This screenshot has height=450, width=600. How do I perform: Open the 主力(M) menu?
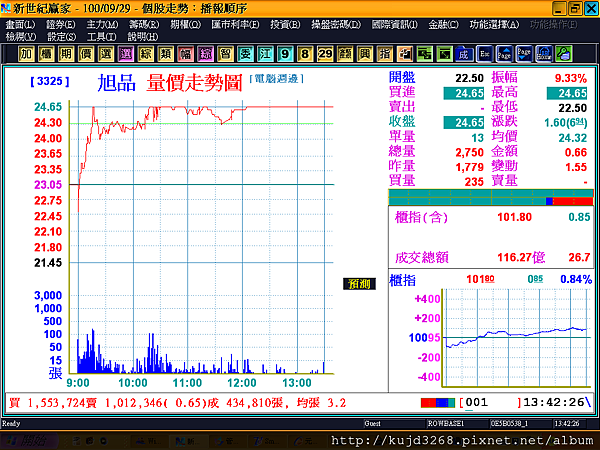pyautogui.click(x=102, y=24)
